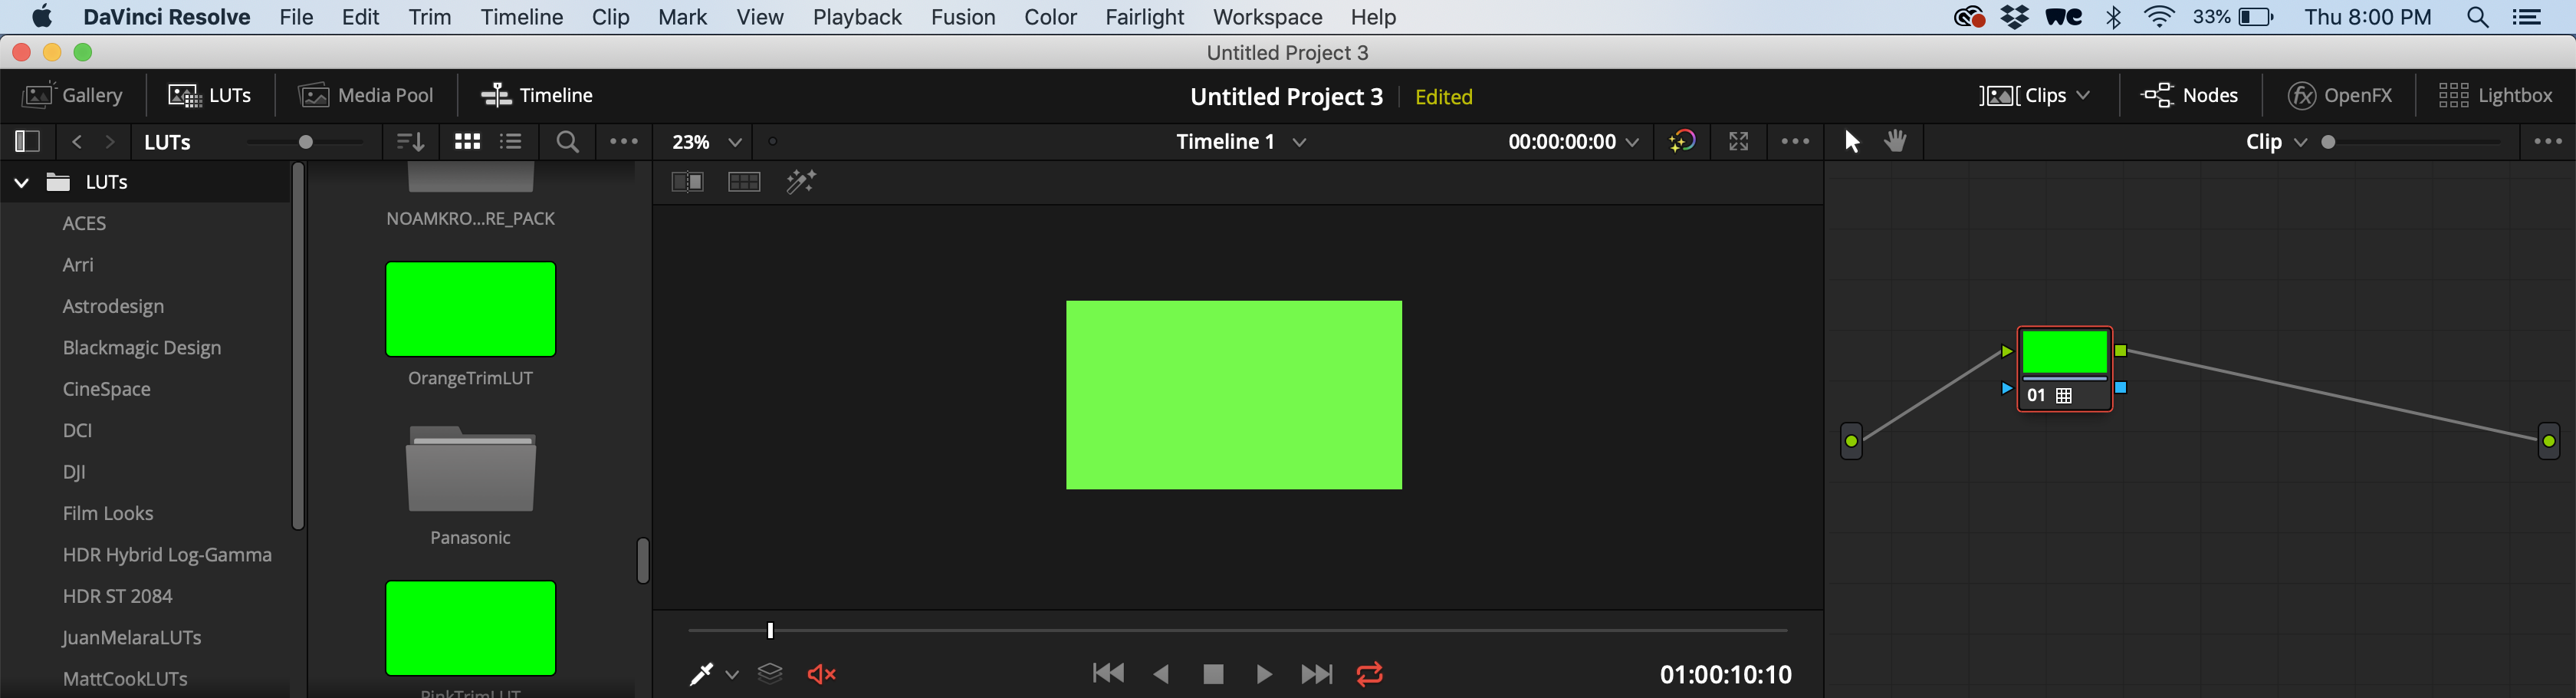Select the hand pan tool in node editor
The height and width of the screenshot is (698, 2576).
(x=1895, y=141)
